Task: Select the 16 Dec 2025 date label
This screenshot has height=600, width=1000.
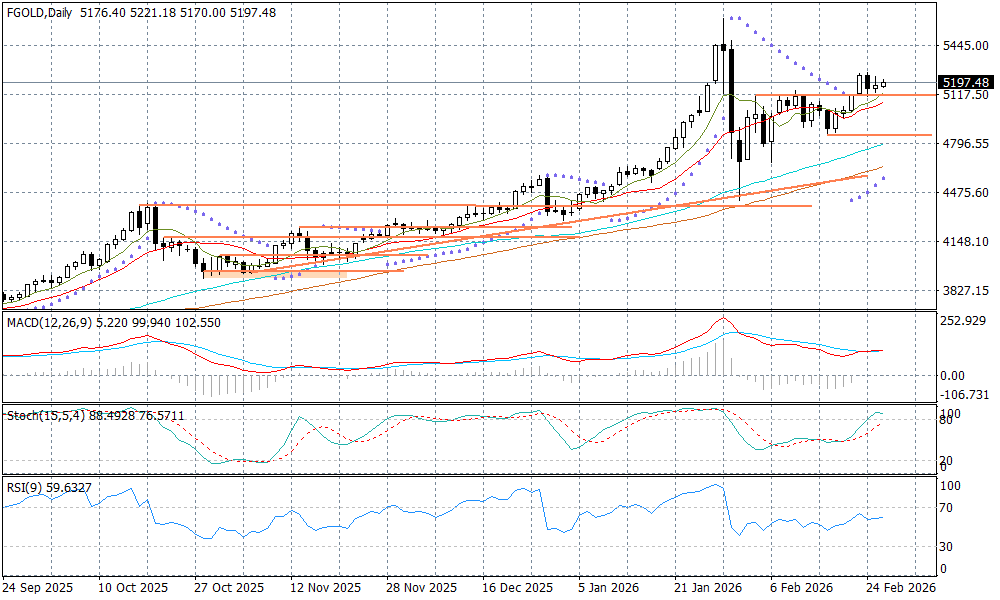Action: 516,588
